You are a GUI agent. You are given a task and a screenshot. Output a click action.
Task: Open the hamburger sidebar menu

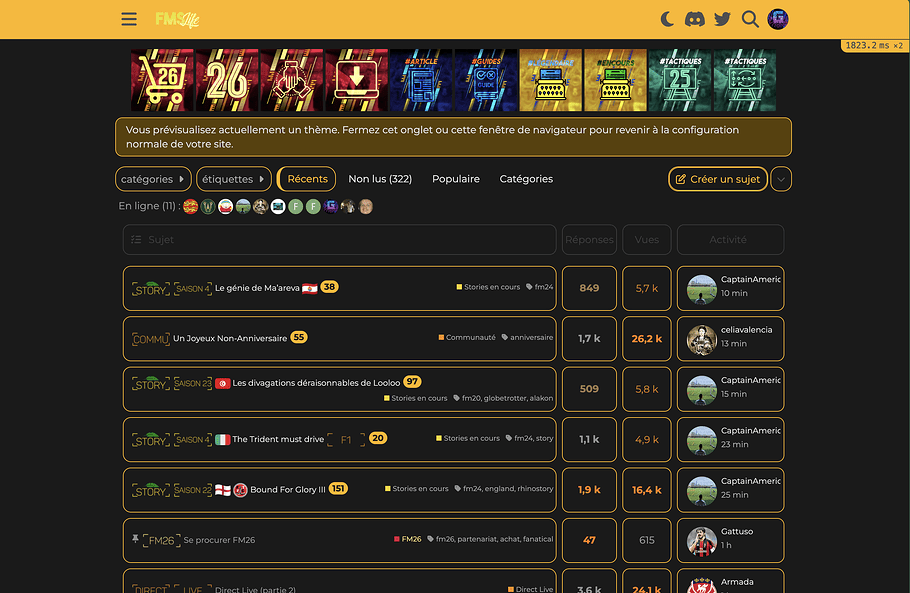(129, 19)
